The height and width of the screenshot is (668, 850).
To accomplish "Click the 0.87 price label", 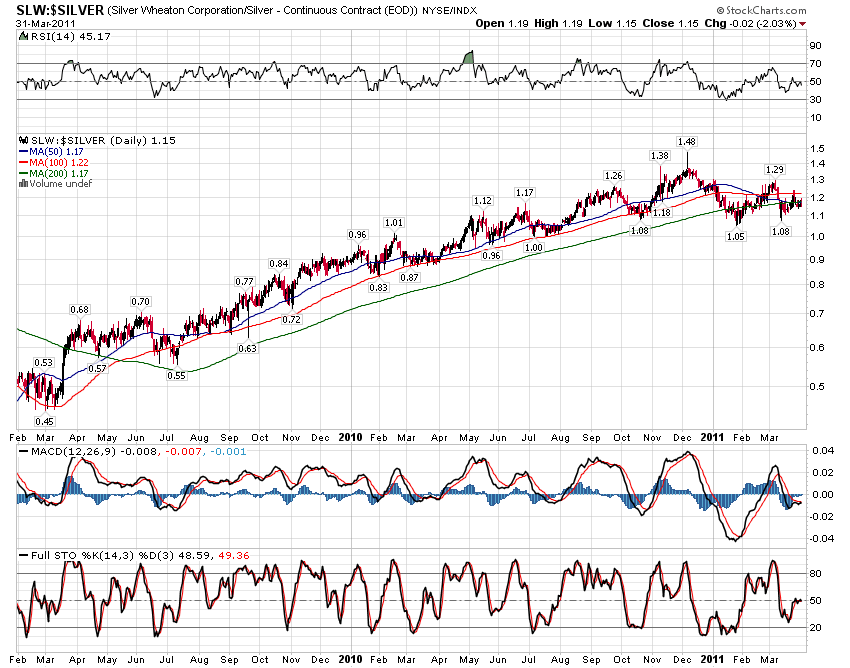I will tap(409, 277).
